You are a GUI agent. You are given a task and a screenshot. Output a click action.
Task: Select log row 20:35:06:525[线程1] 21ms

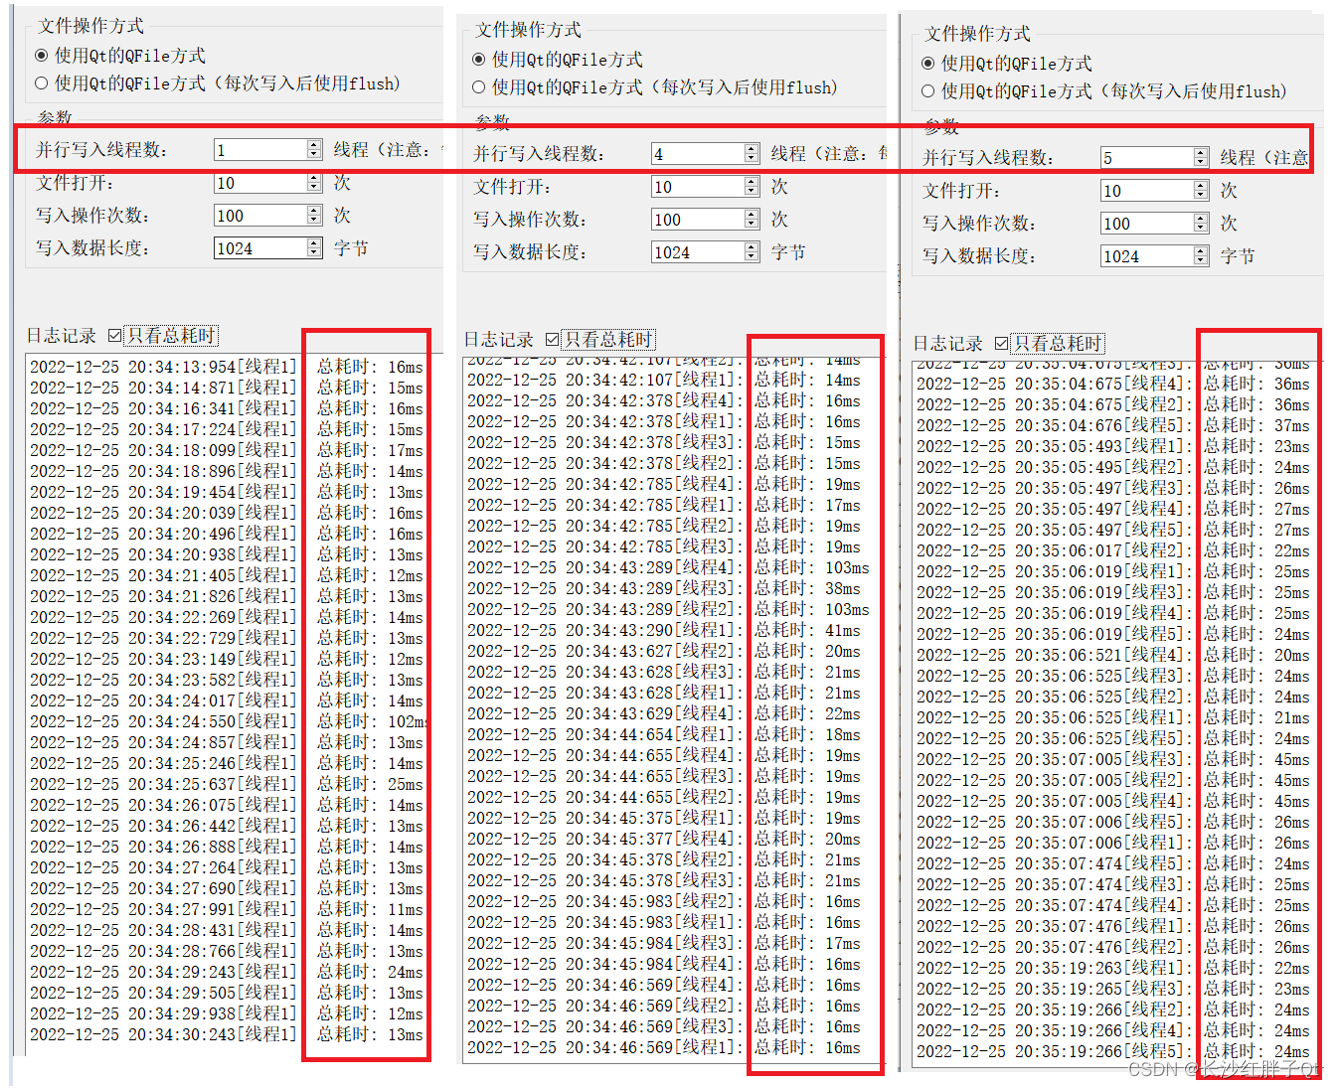(x=1113, y=718)
